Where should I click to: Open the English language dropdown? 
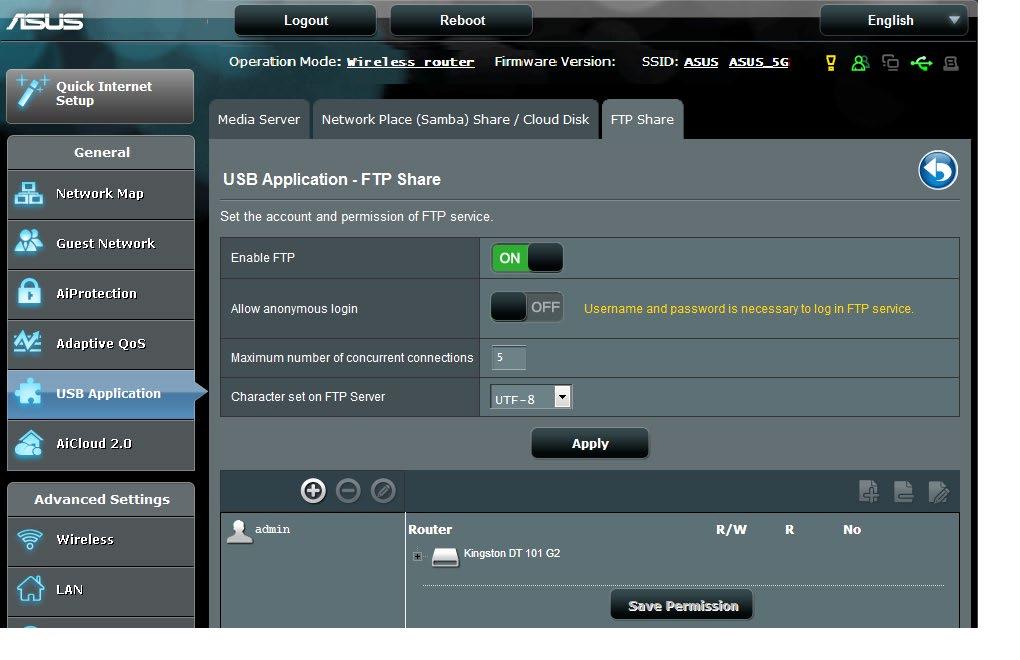894,20
